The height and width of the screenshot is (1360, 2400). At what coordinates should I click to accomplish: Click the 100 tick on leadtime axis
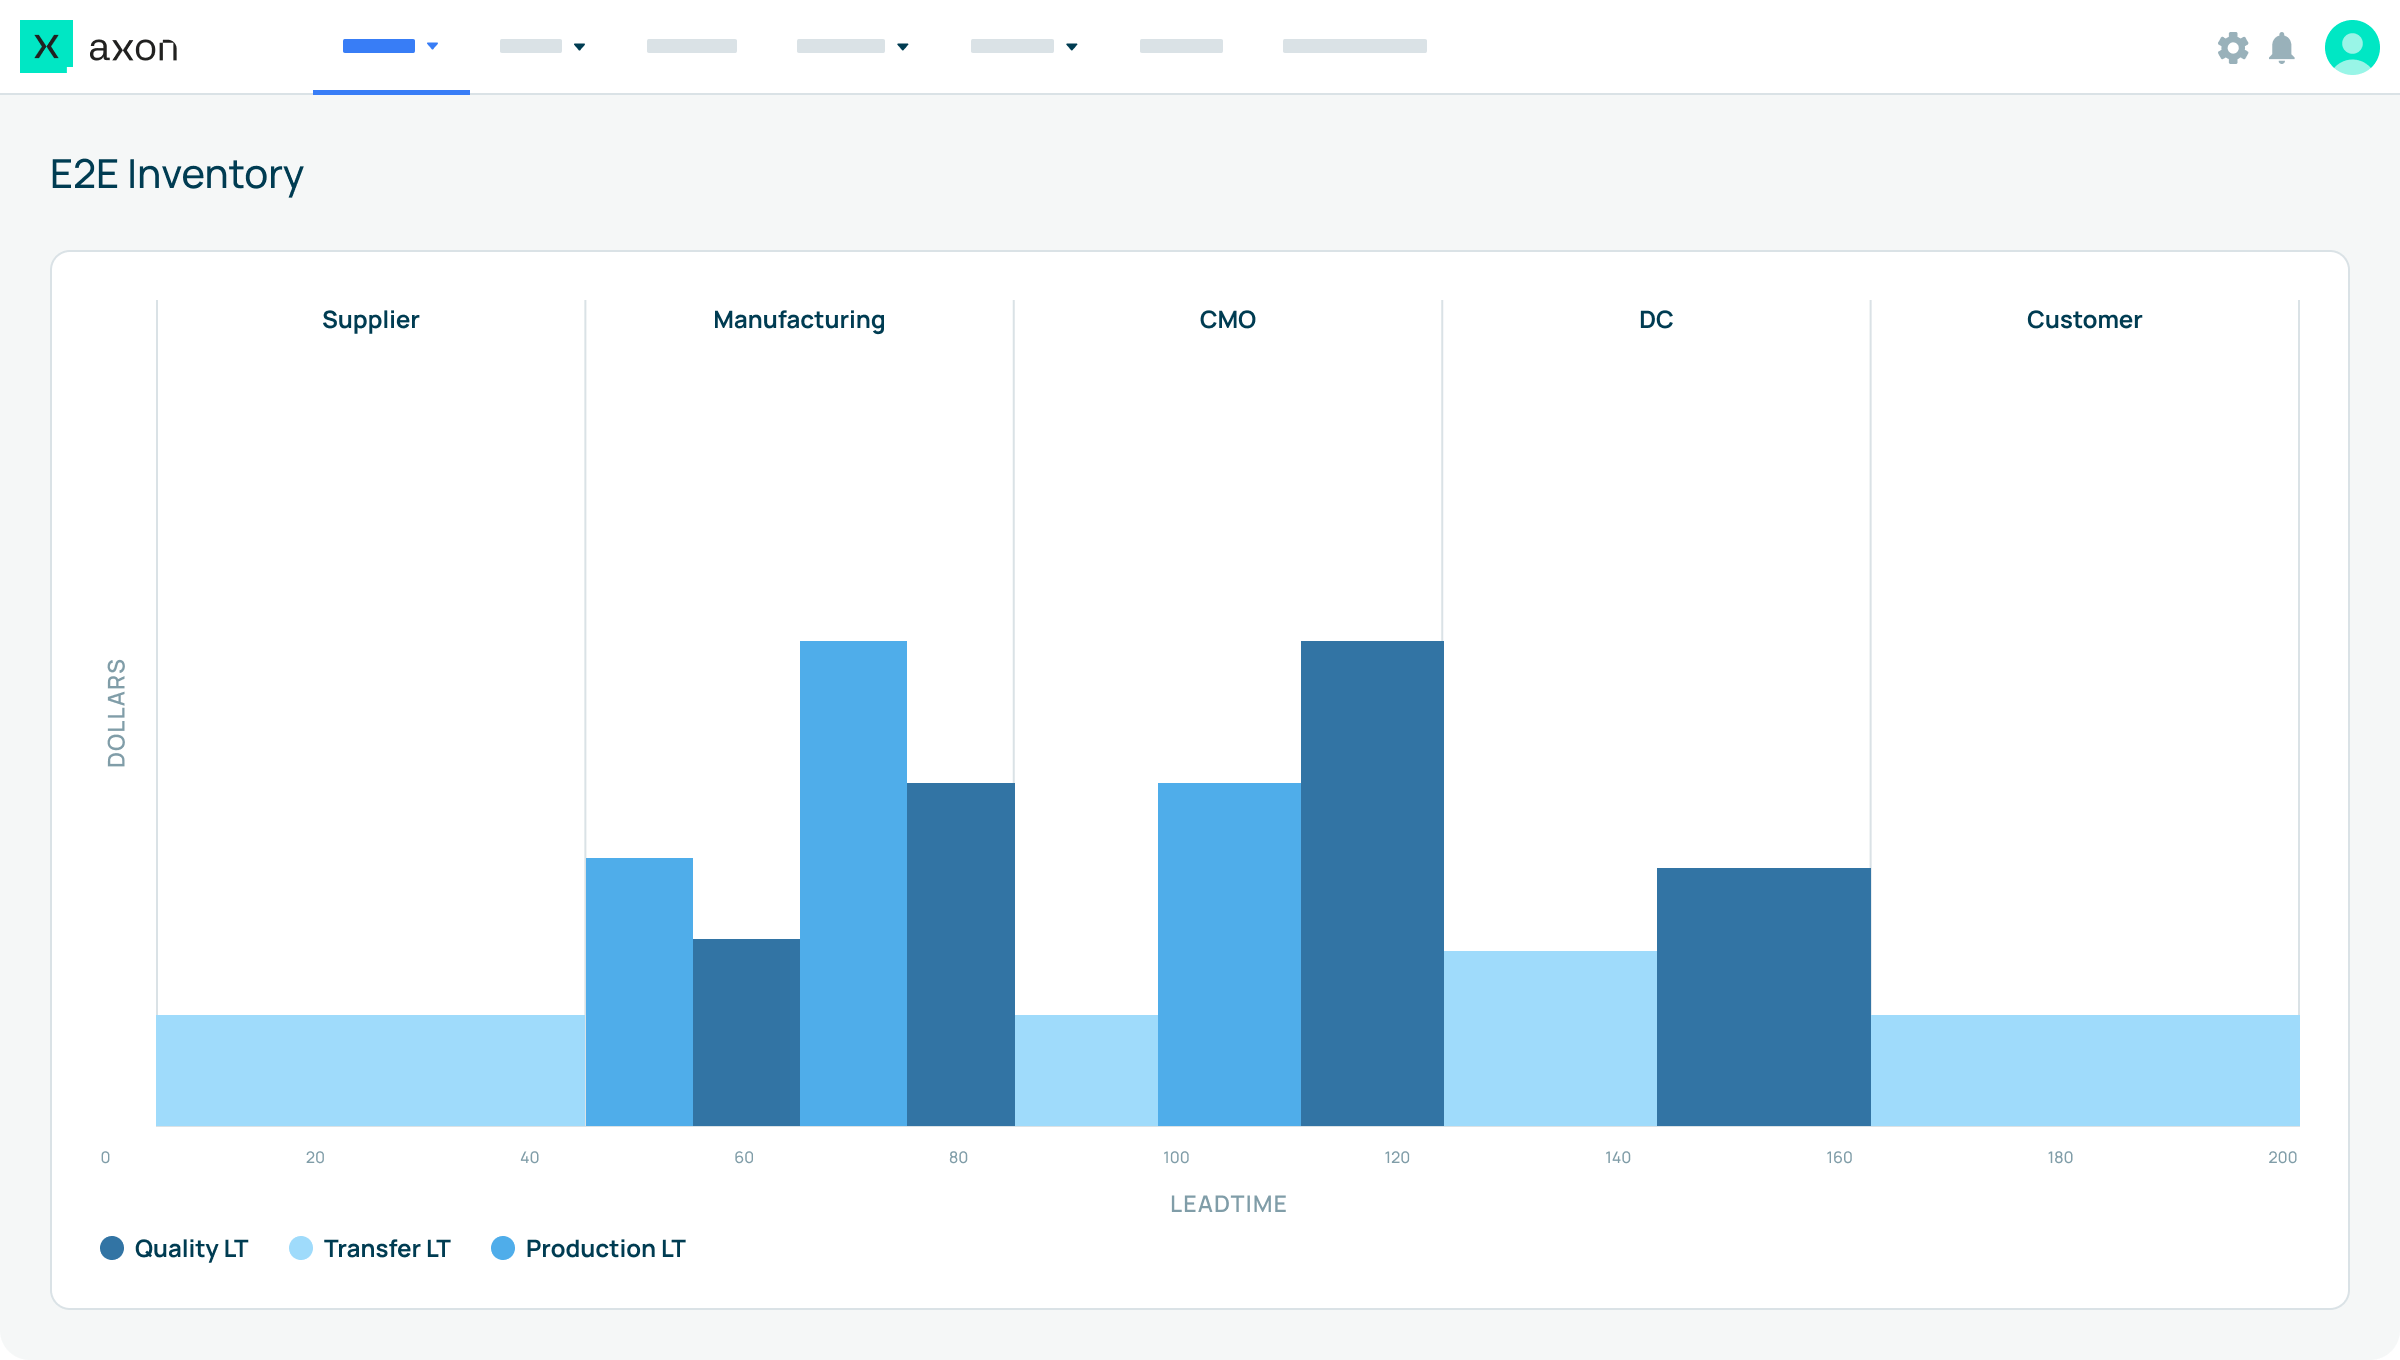[x=1176, y=1157]
